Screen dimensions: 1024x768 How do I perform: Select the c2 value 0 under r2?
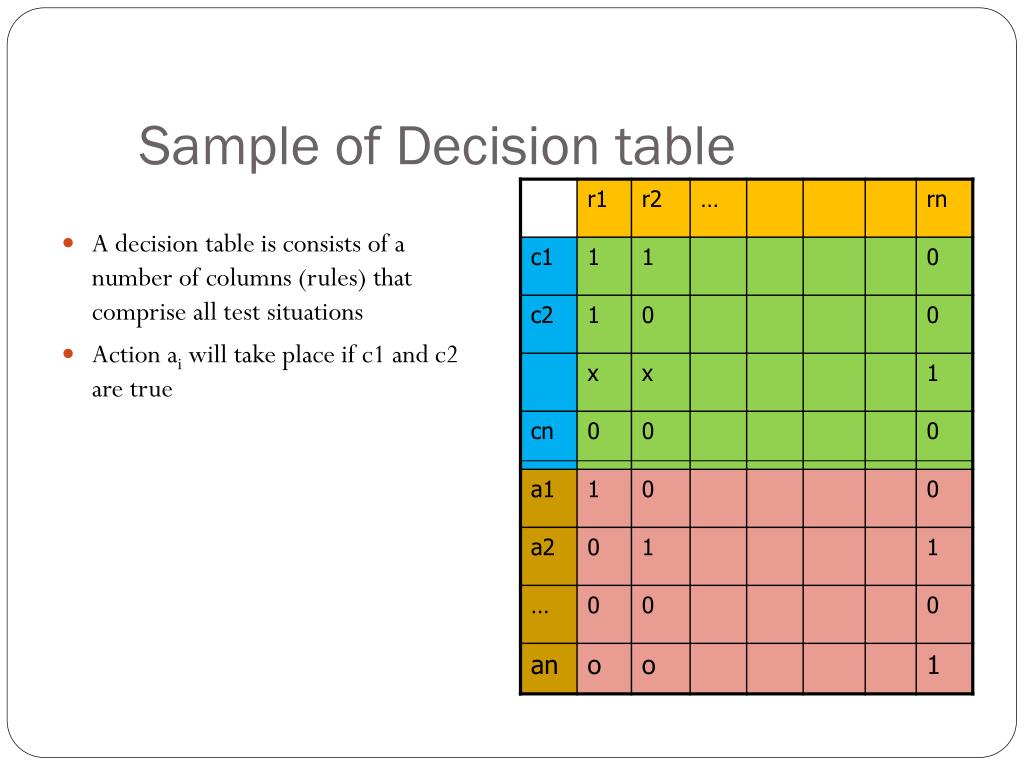click(x=660, y=324)
